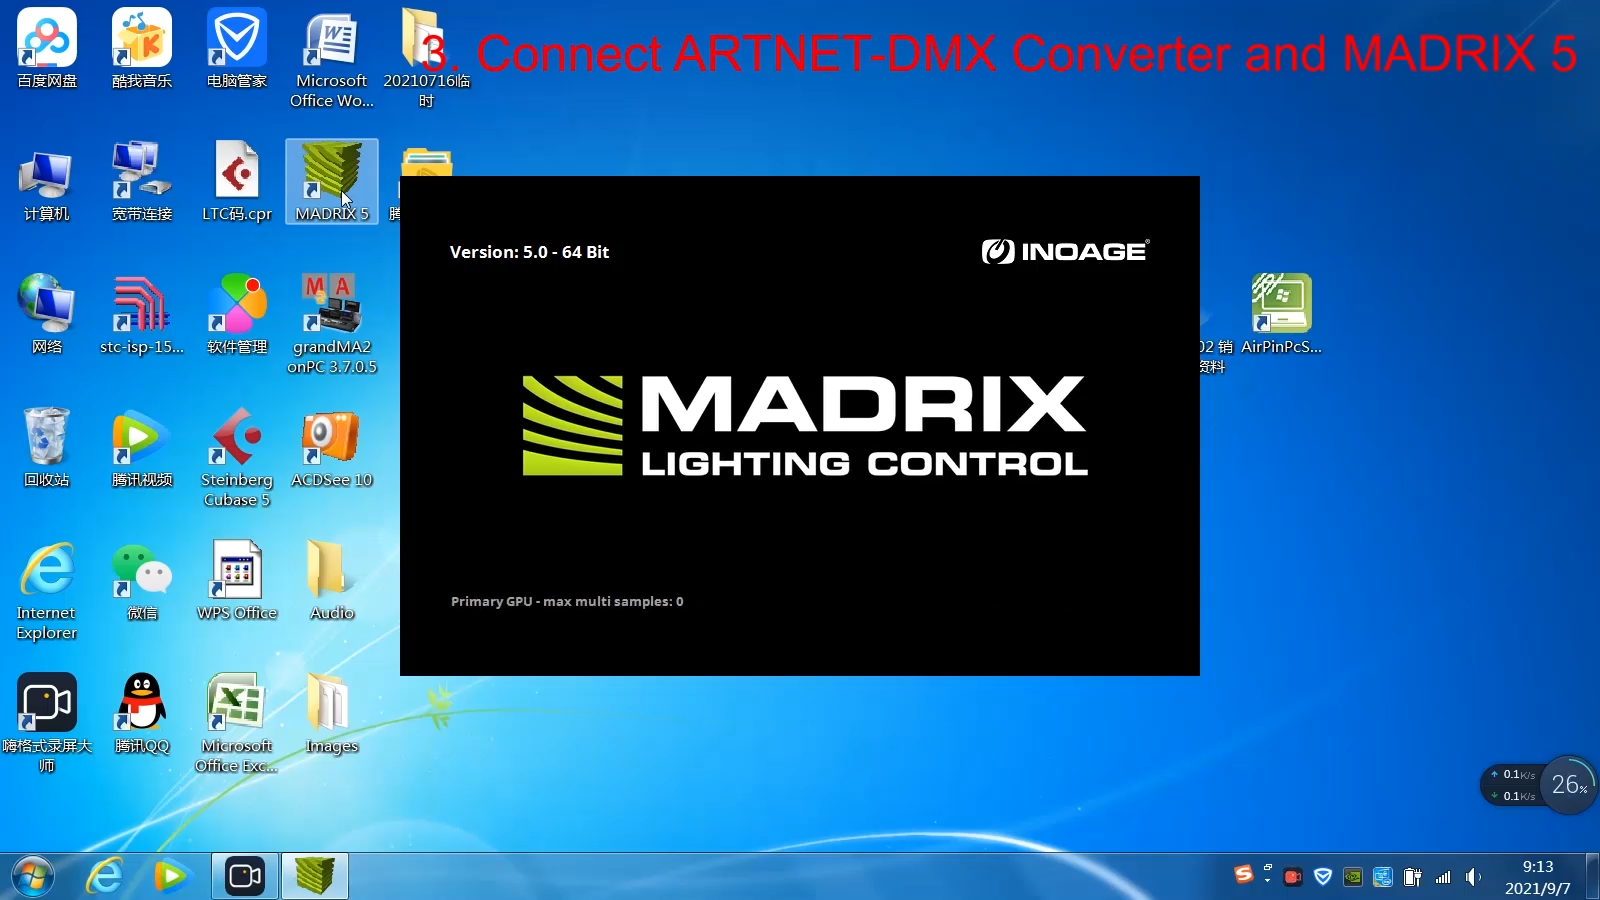Click the Show desktop button

coord(1593,877)
